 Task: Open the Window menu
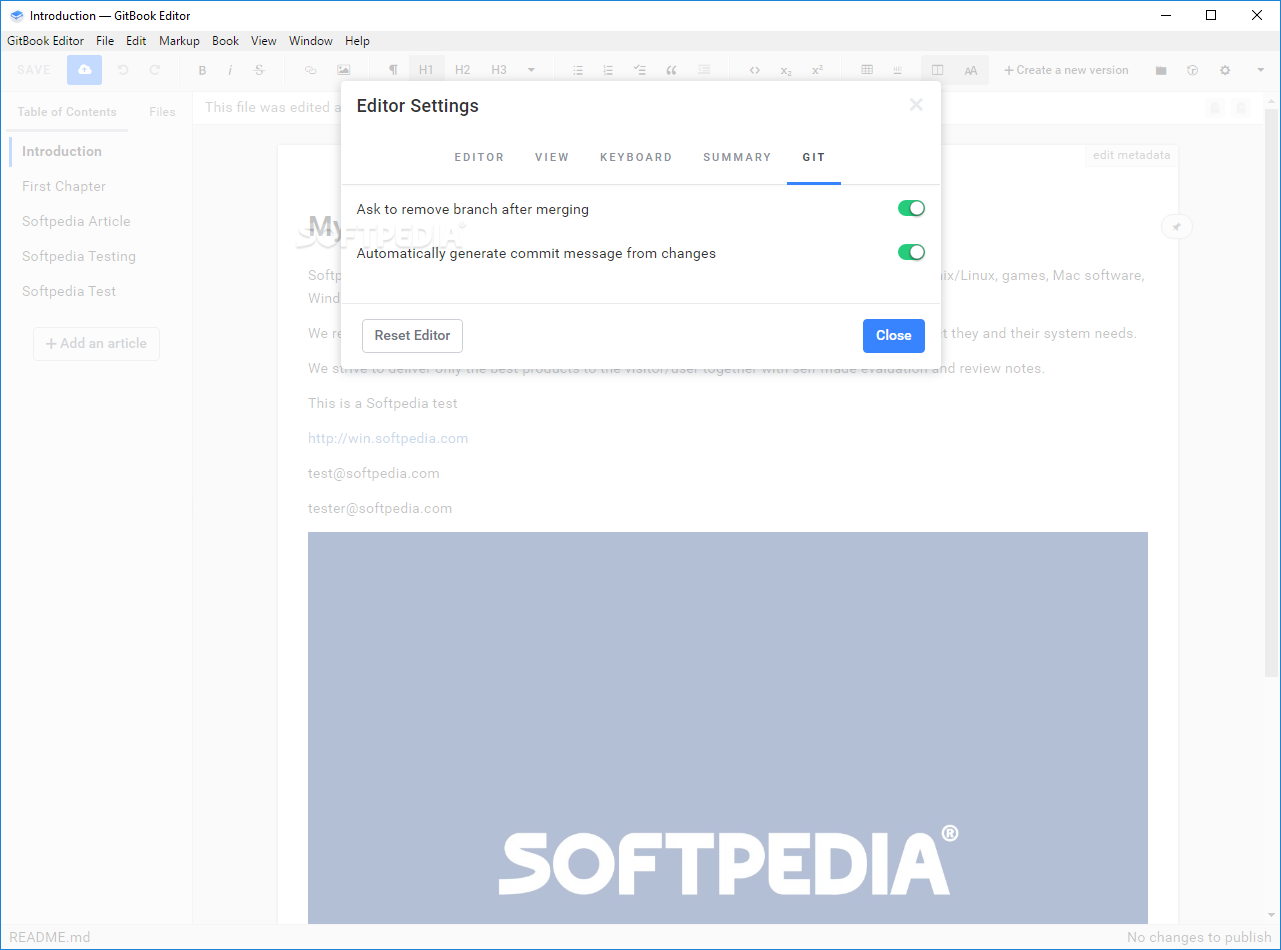311,41
